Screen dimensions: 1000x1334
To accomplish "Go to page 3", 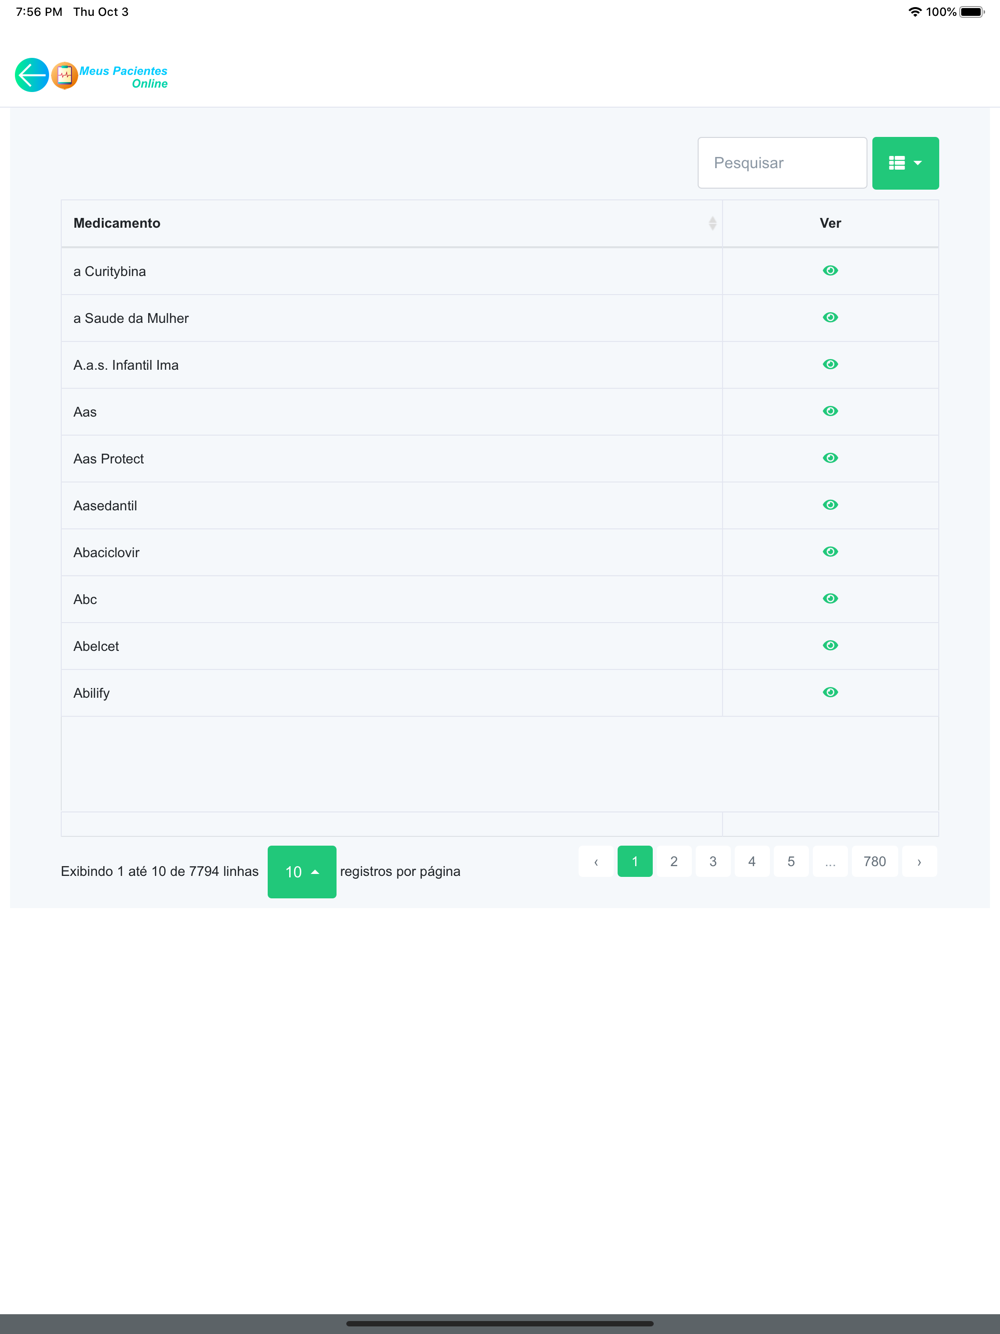I will pyautogui.click(x=713, y=862).
